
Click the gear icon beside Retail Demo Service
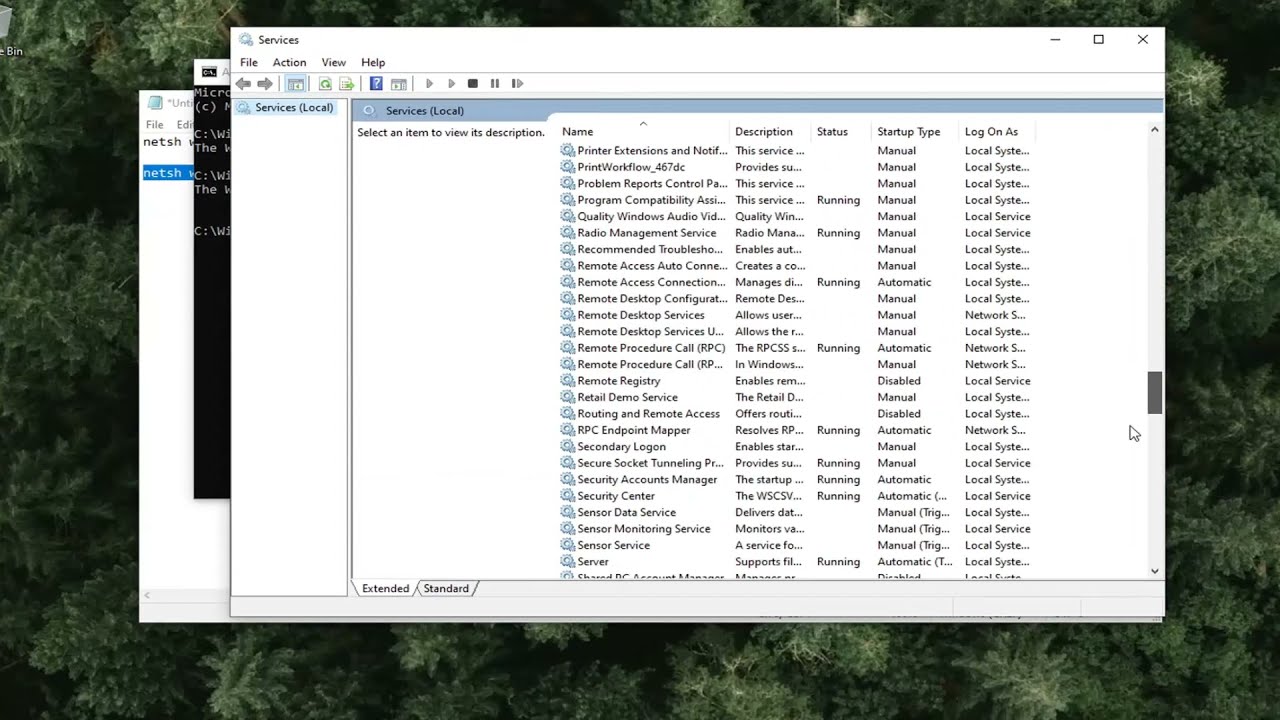(x=568, y=397)
